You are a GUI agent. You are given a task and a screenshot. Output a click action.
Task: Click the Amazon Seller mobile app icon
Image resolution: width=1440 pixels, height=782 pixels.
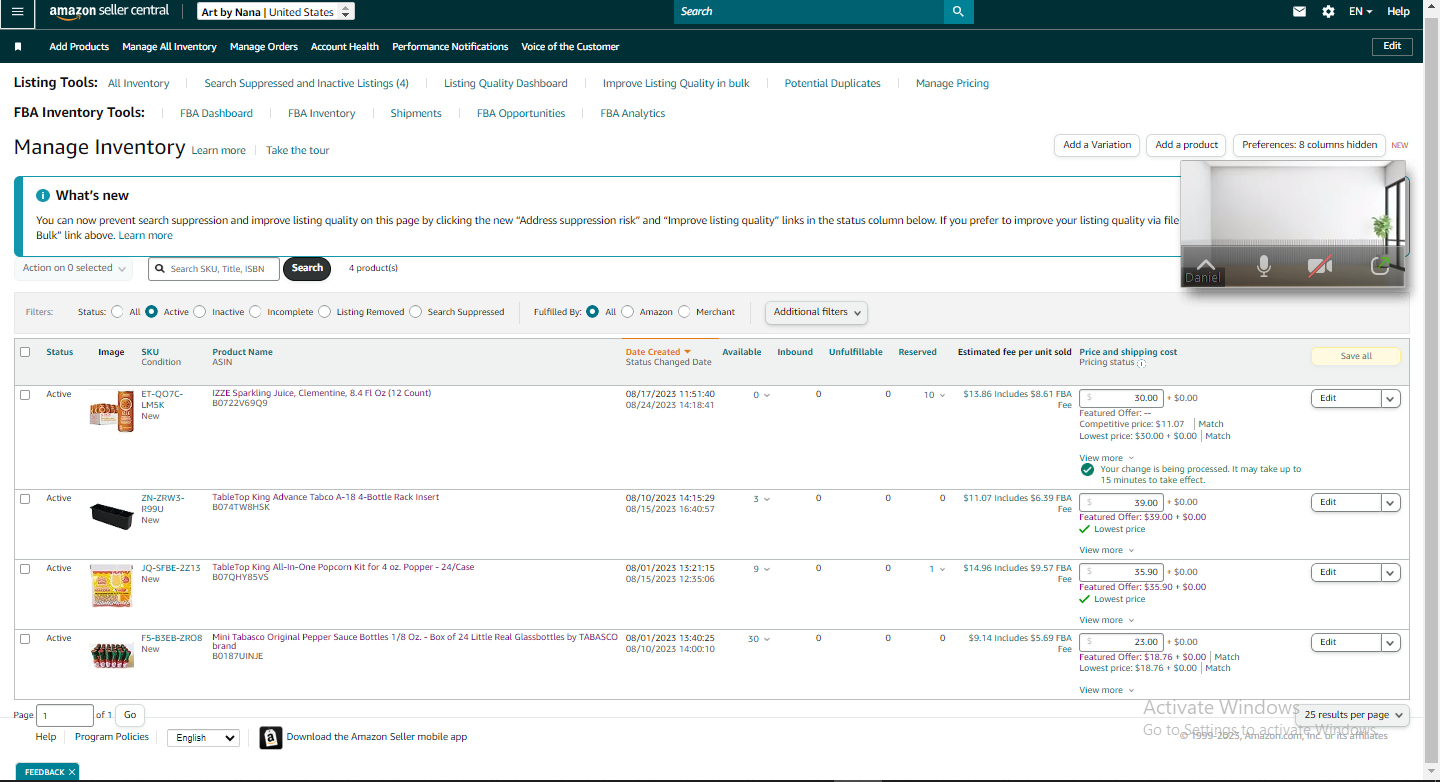[271, 738]
